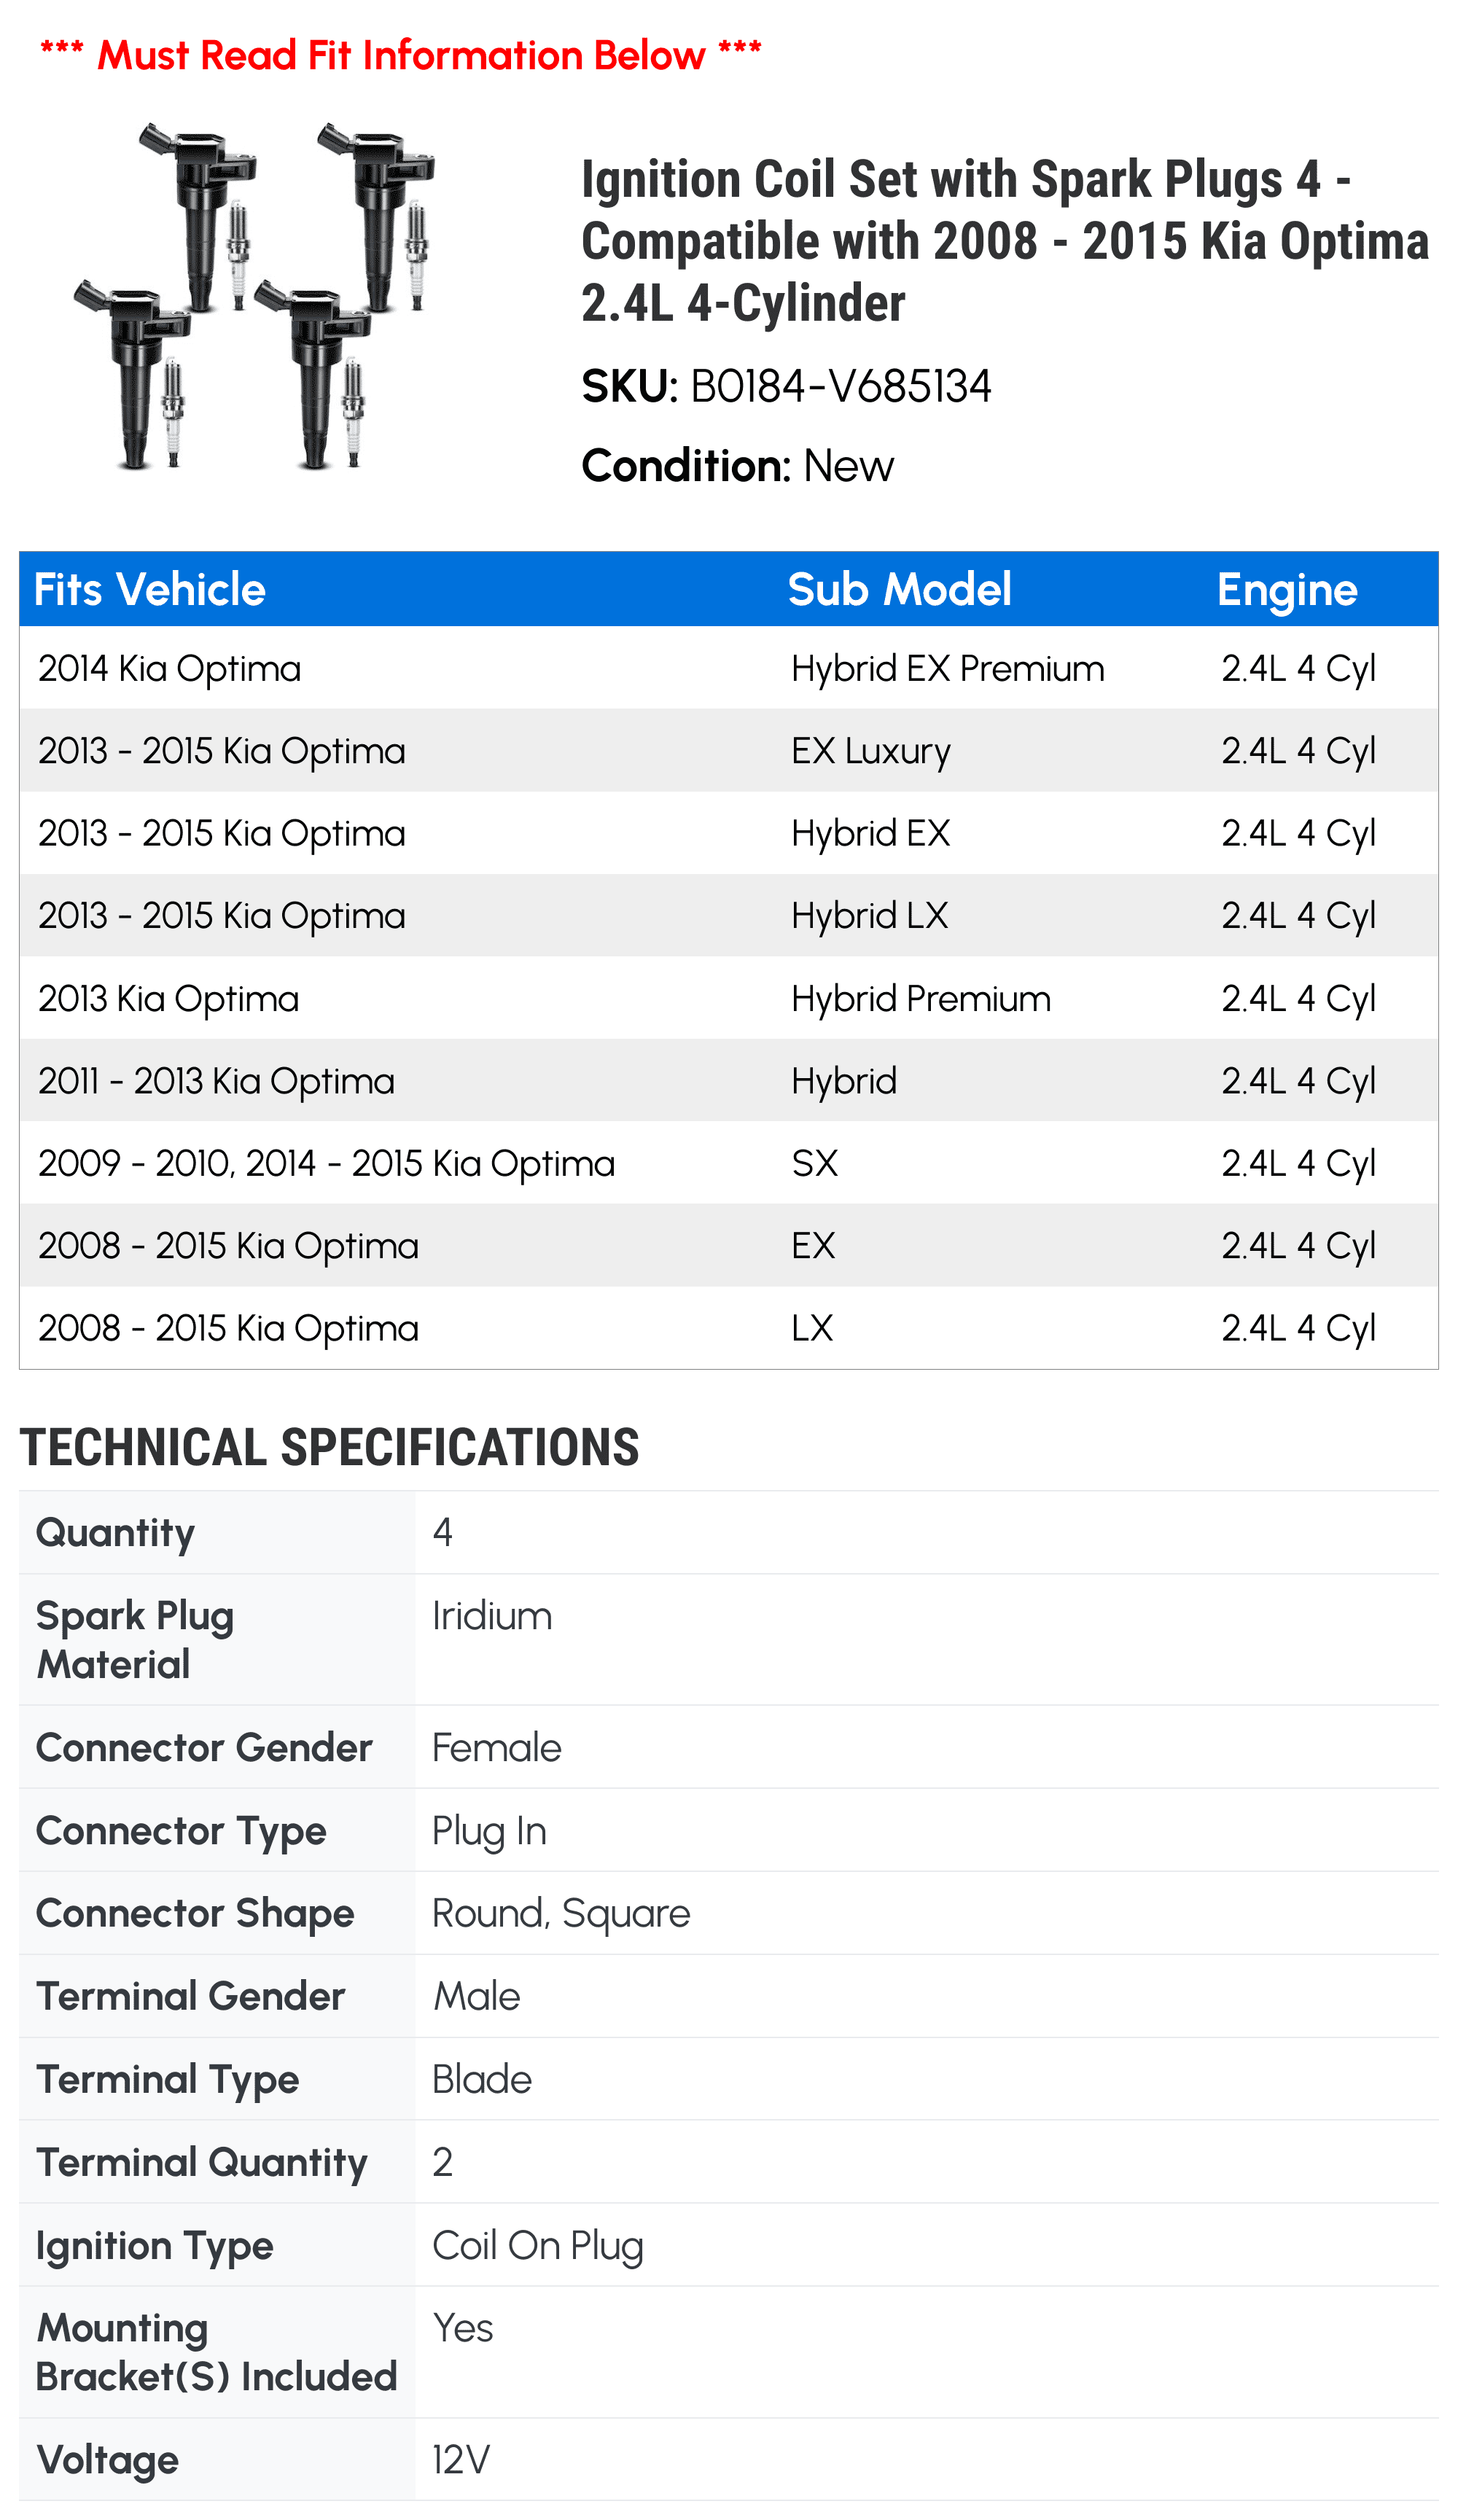Click the 2008 - 2015 Kia Optima LX row
This screenshot has height=2520, width=1458.
tap(728, 1328)
